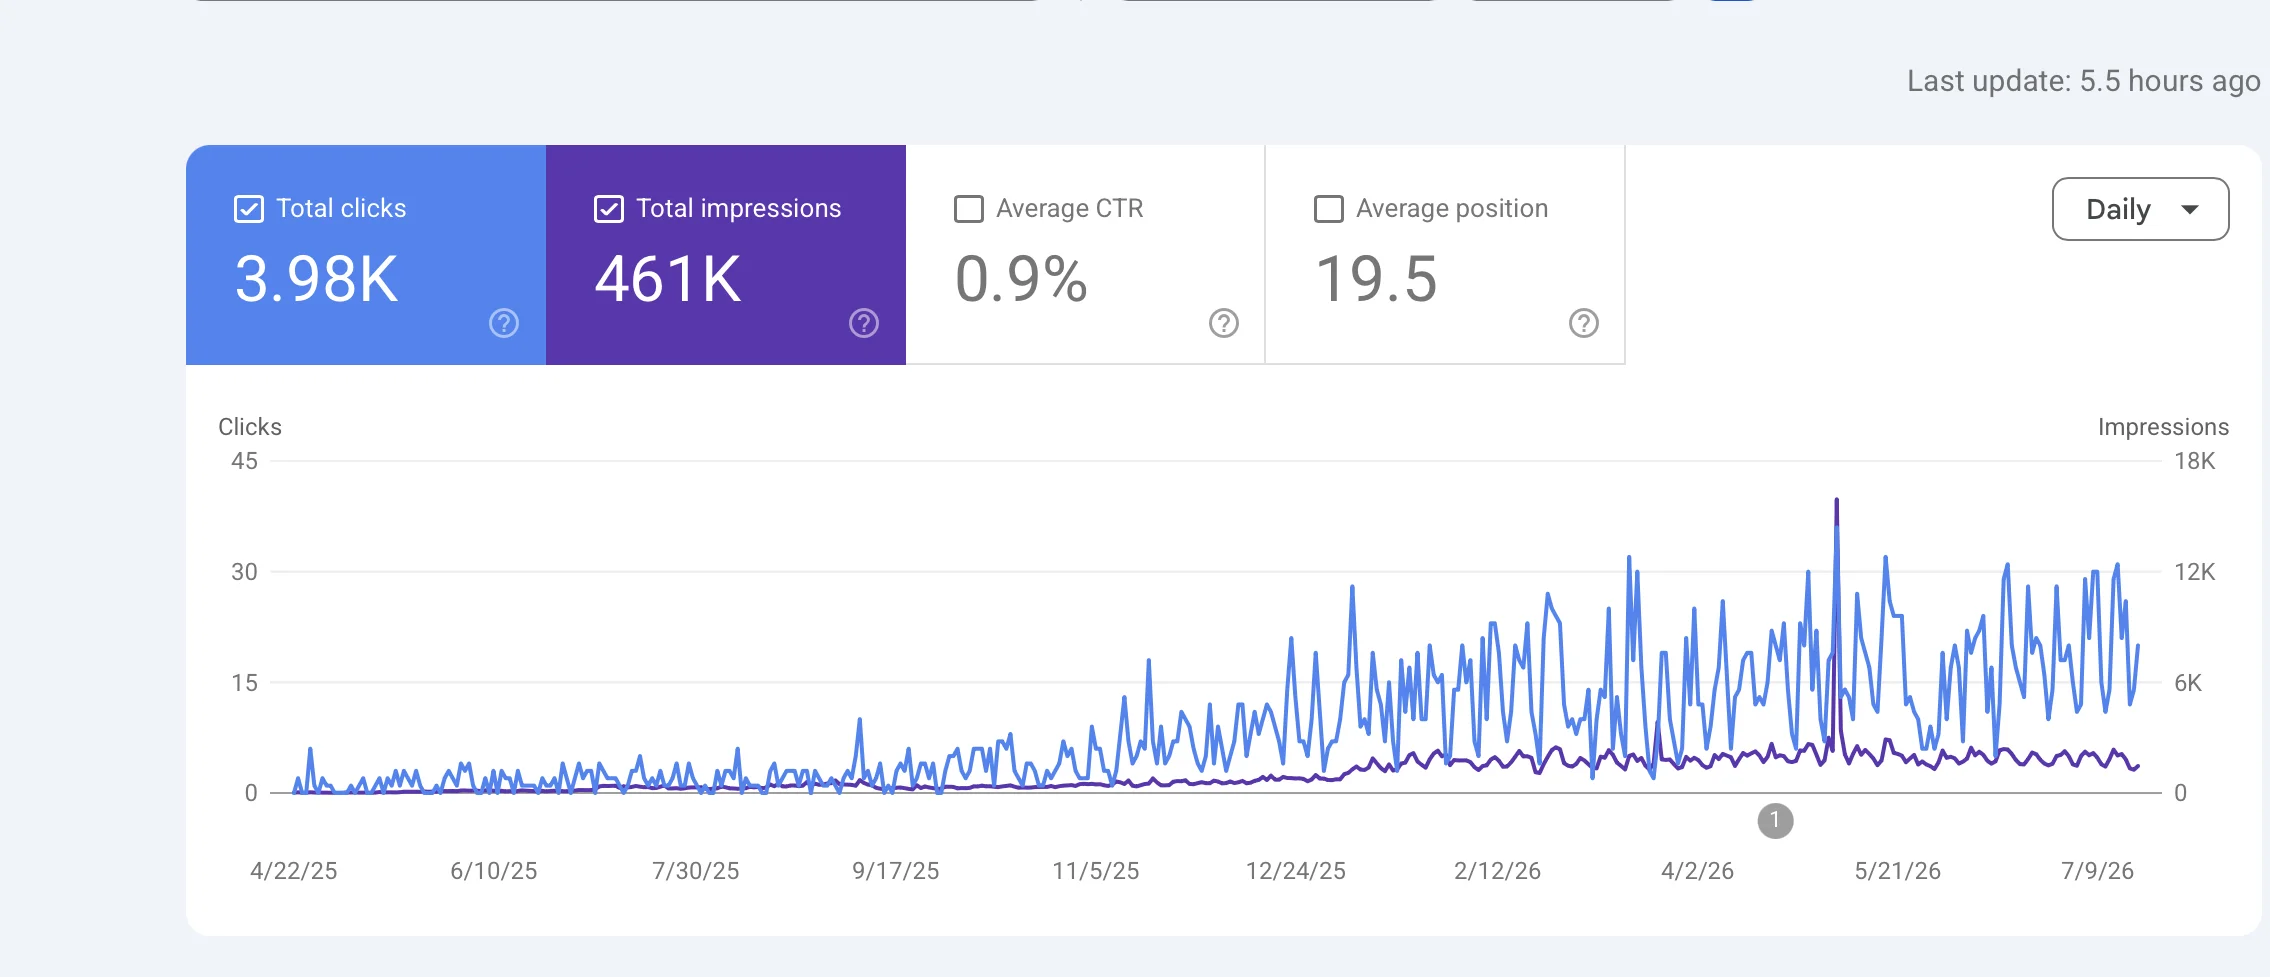Click the annotation marker labeled 1
This screenshot has width=2270, height=977.
1775,821
